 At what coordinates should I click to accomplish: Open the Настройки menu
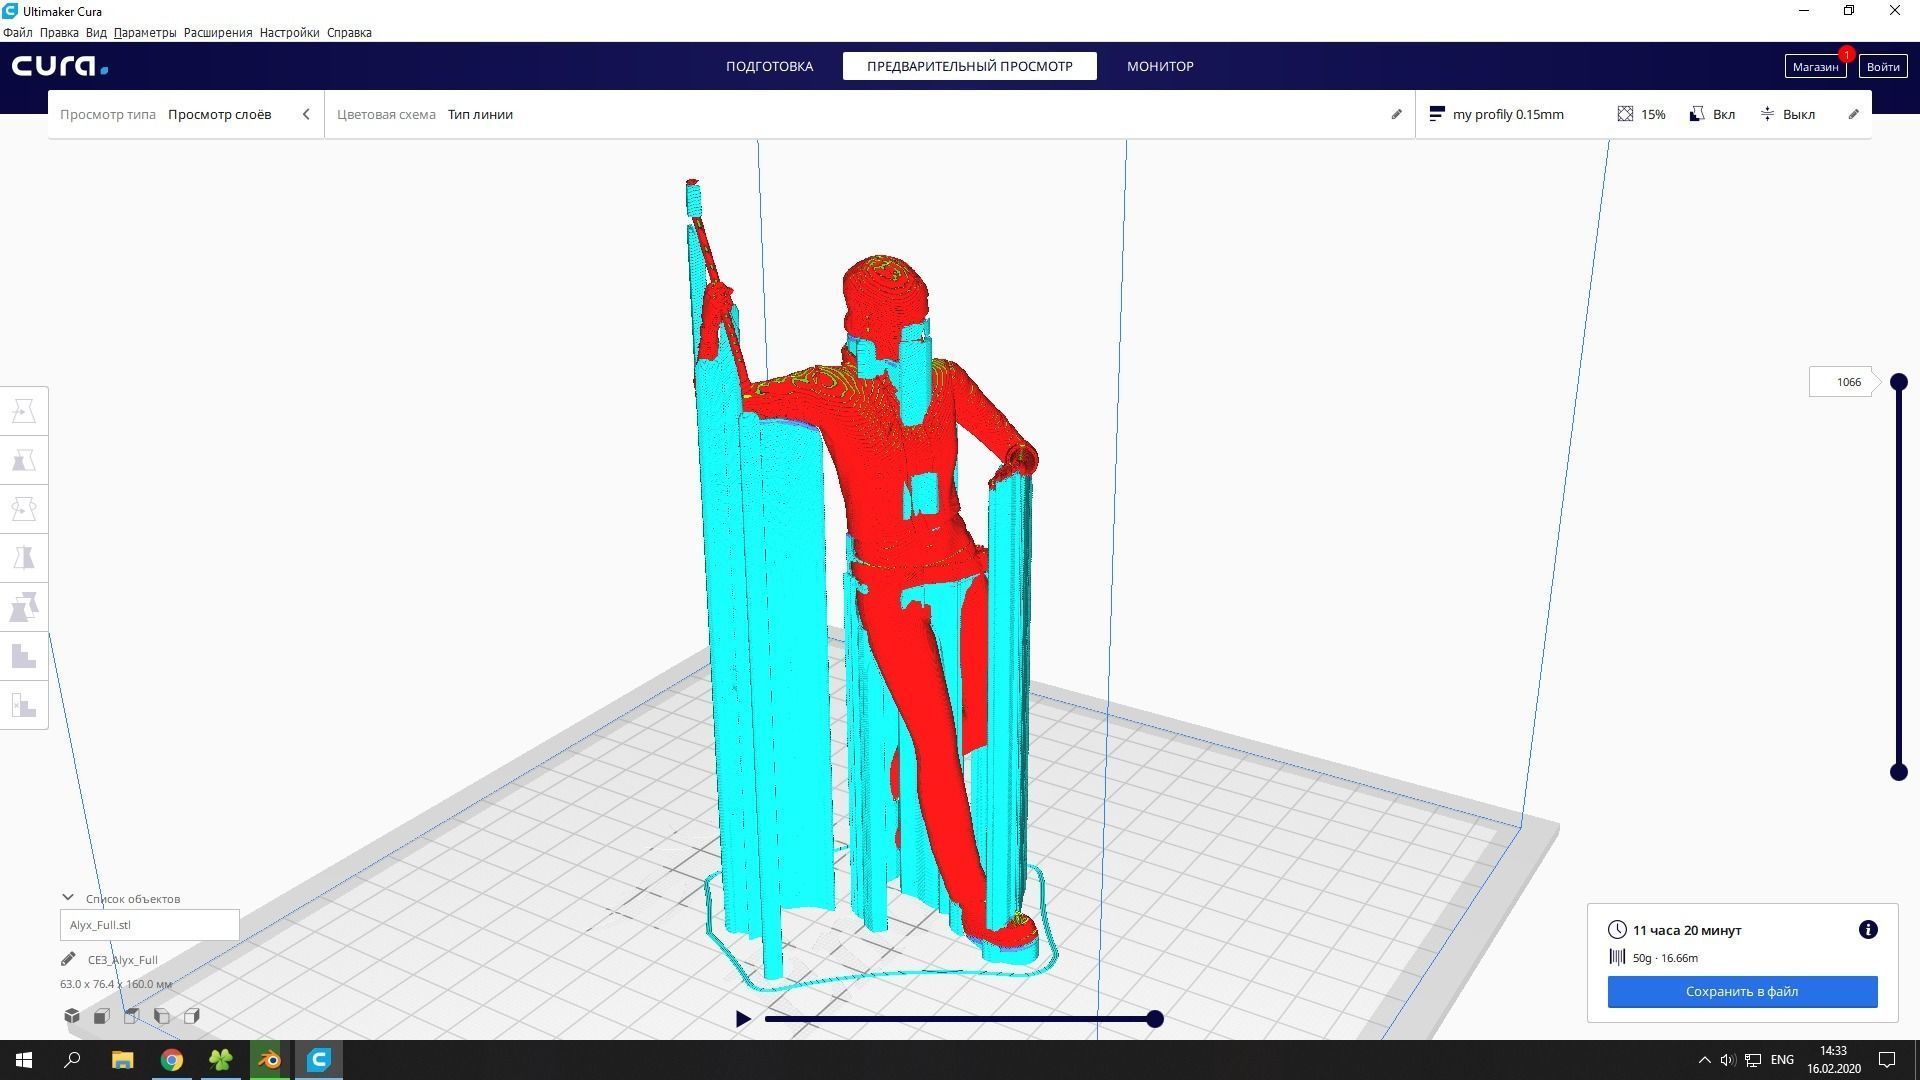(x=289, y=32)
